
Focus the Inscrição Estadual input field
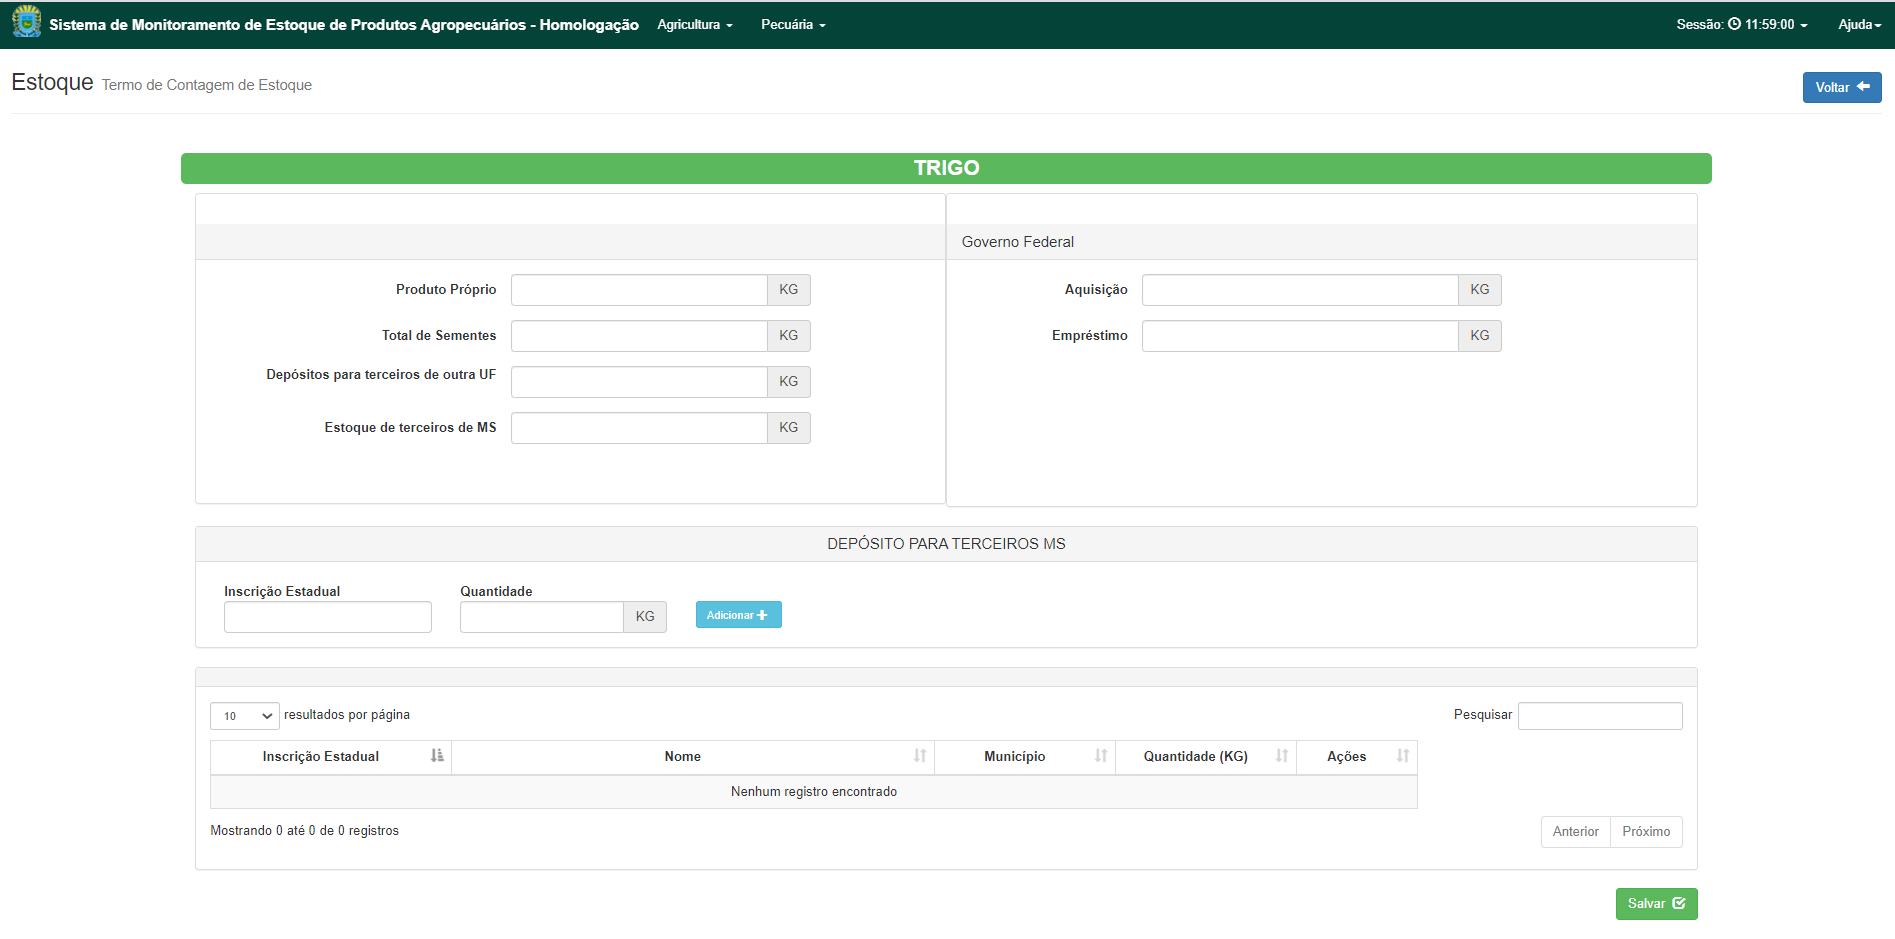pyautogui.click(x=328, y=617)
